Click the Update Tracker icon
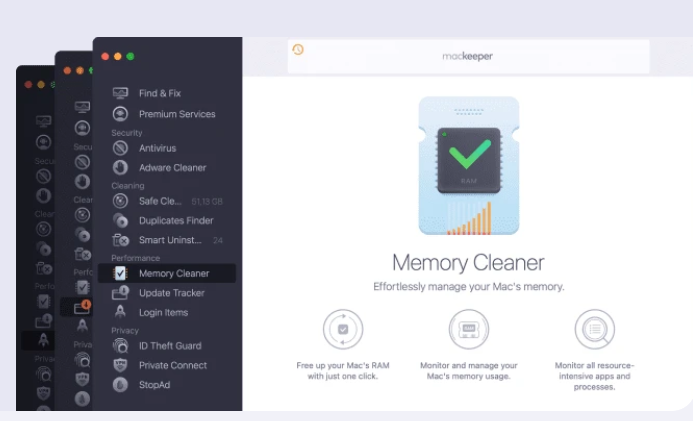This screenshot has width=693, height=421. 120,292
